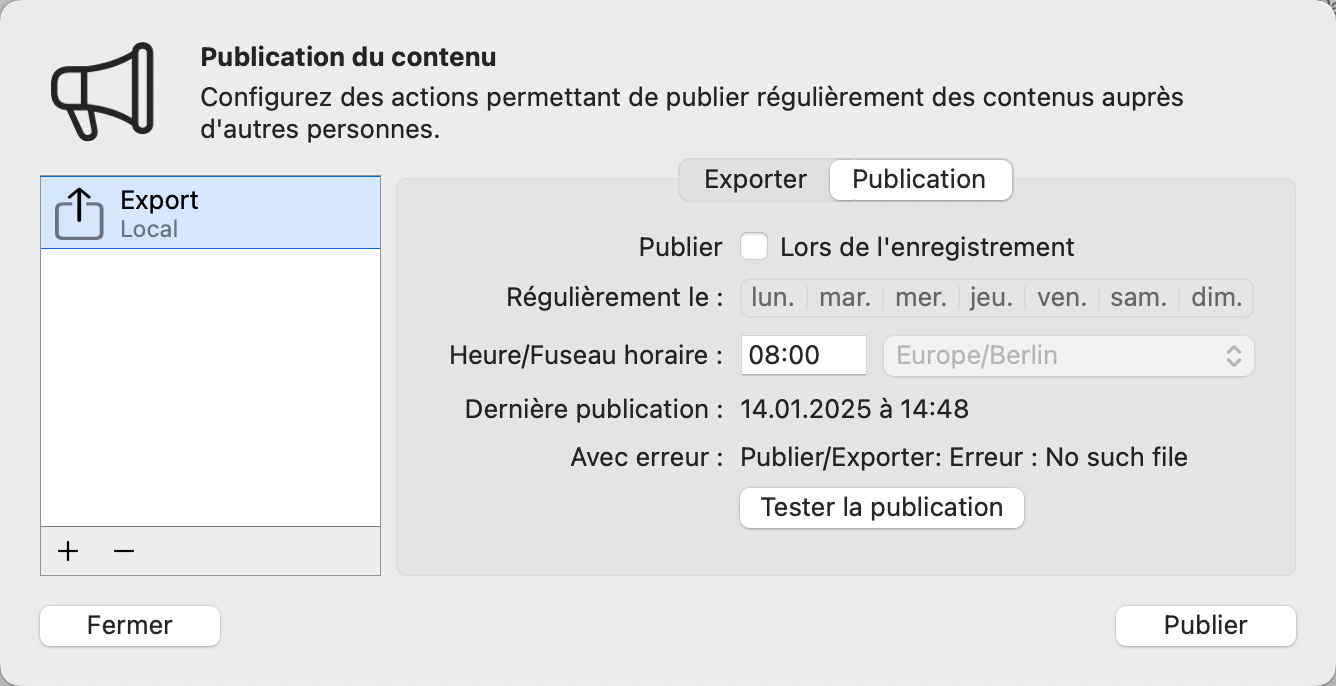Screen dimensions: 1336x686
Task: Switch to the Publication tab
Action: tap(920, 179)
